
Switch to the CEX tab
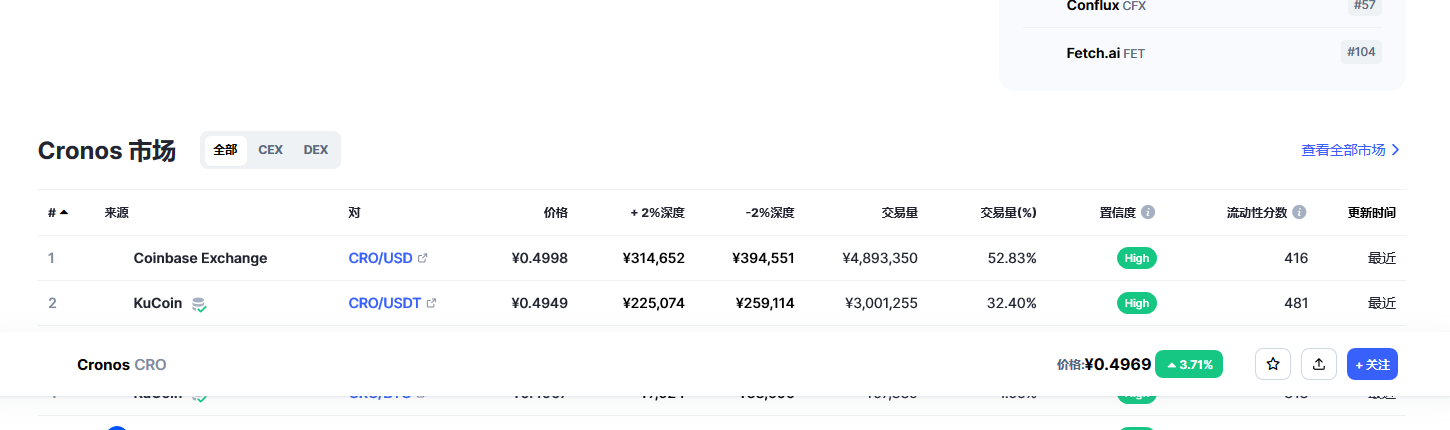pos(270,150)
